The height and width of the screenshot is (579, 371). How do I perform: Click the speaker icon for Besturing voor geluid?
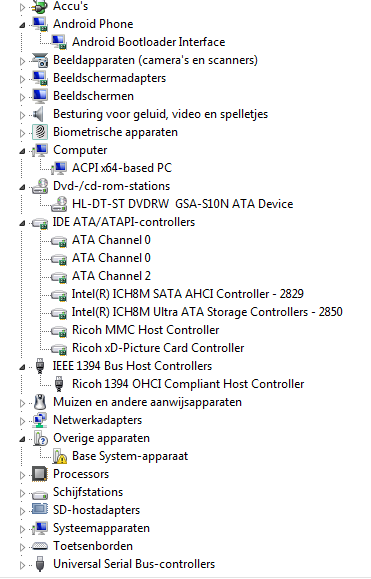point(38,114)
